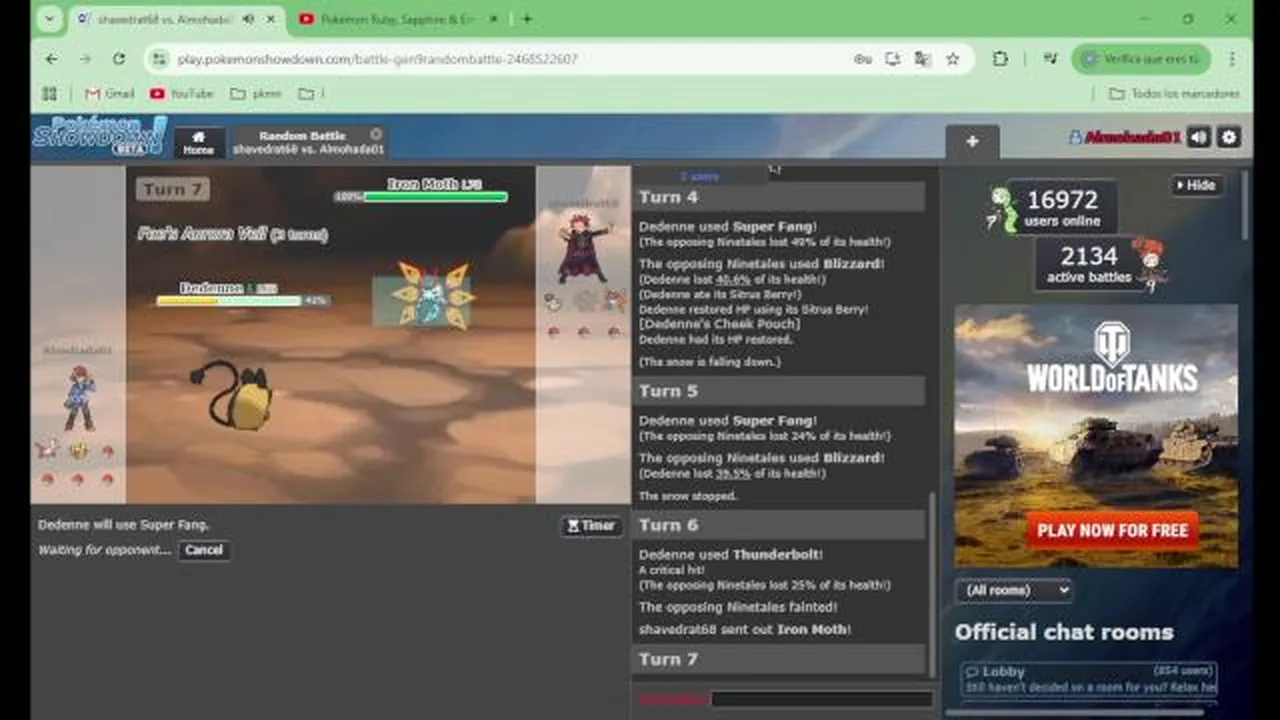The height and width of the screenshot is (720, 1280).
Task: Reload the current page
Action: [119, 59]
